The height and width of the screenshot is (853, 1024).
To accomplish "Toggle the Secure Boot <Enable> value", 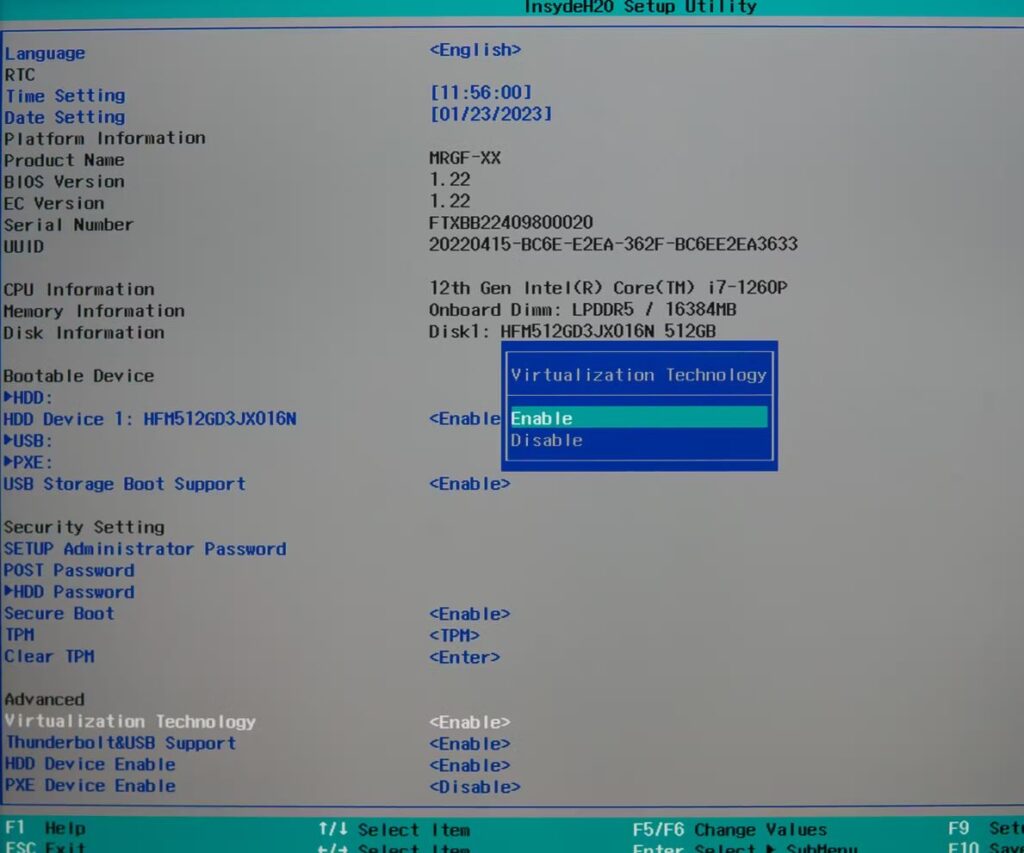I will pyautogui.click(x=469, y=614).
